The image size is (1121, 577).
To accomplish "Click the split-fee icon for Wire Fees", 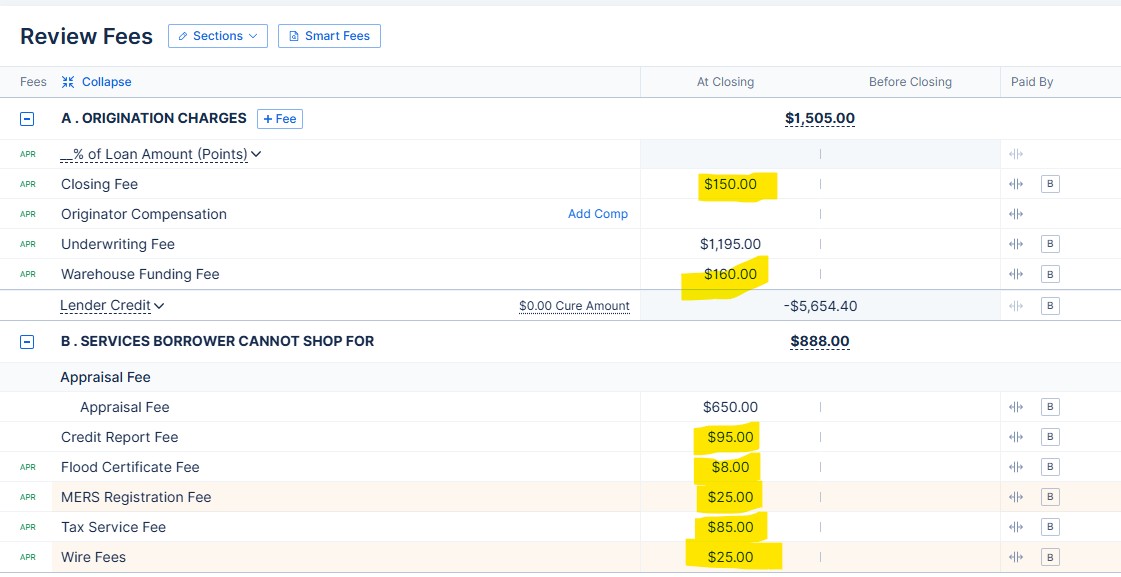I will coord(1017,557).
